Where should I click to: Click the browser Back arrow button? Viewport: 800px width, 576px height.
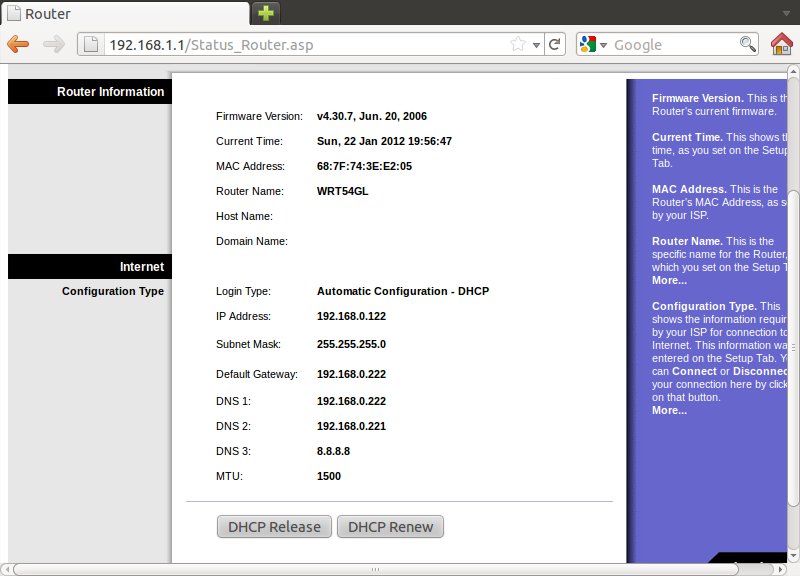[19, 44]
